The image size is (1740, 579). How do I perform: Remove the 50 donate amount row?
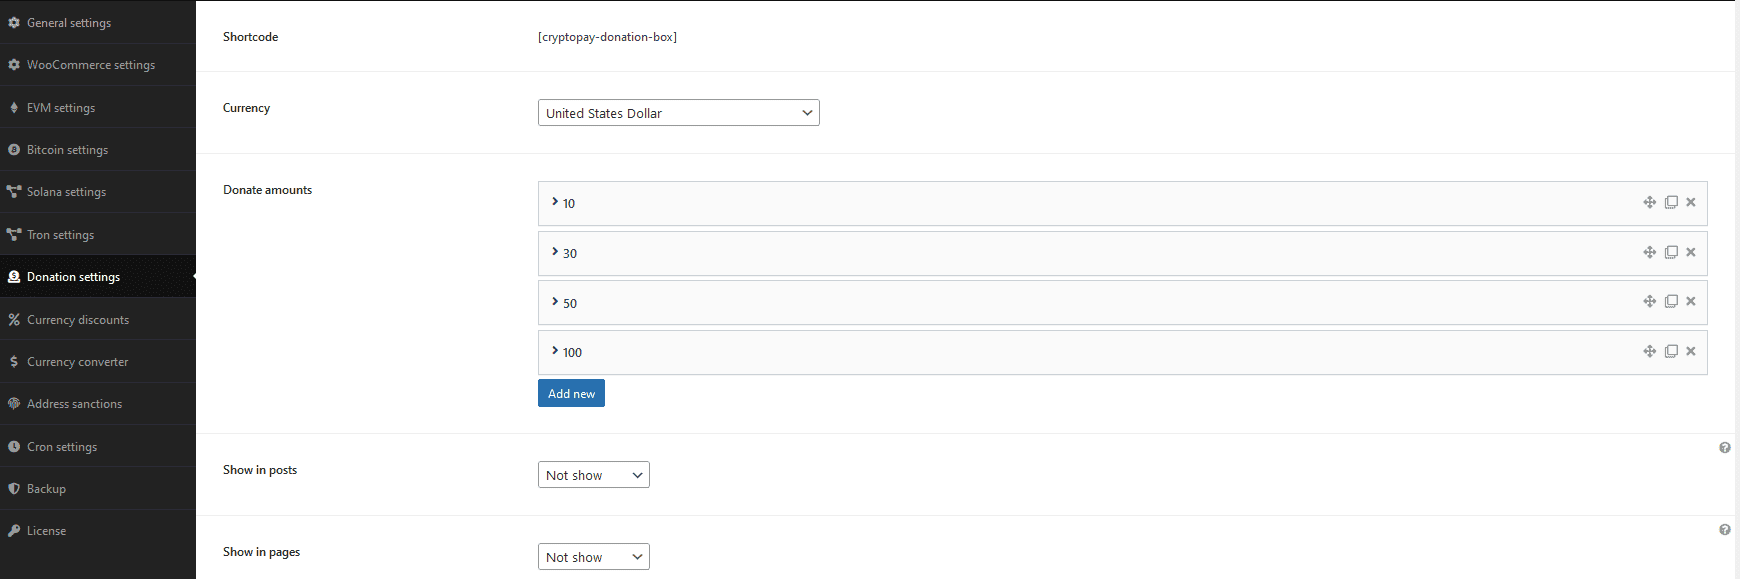coord(1691,301)
